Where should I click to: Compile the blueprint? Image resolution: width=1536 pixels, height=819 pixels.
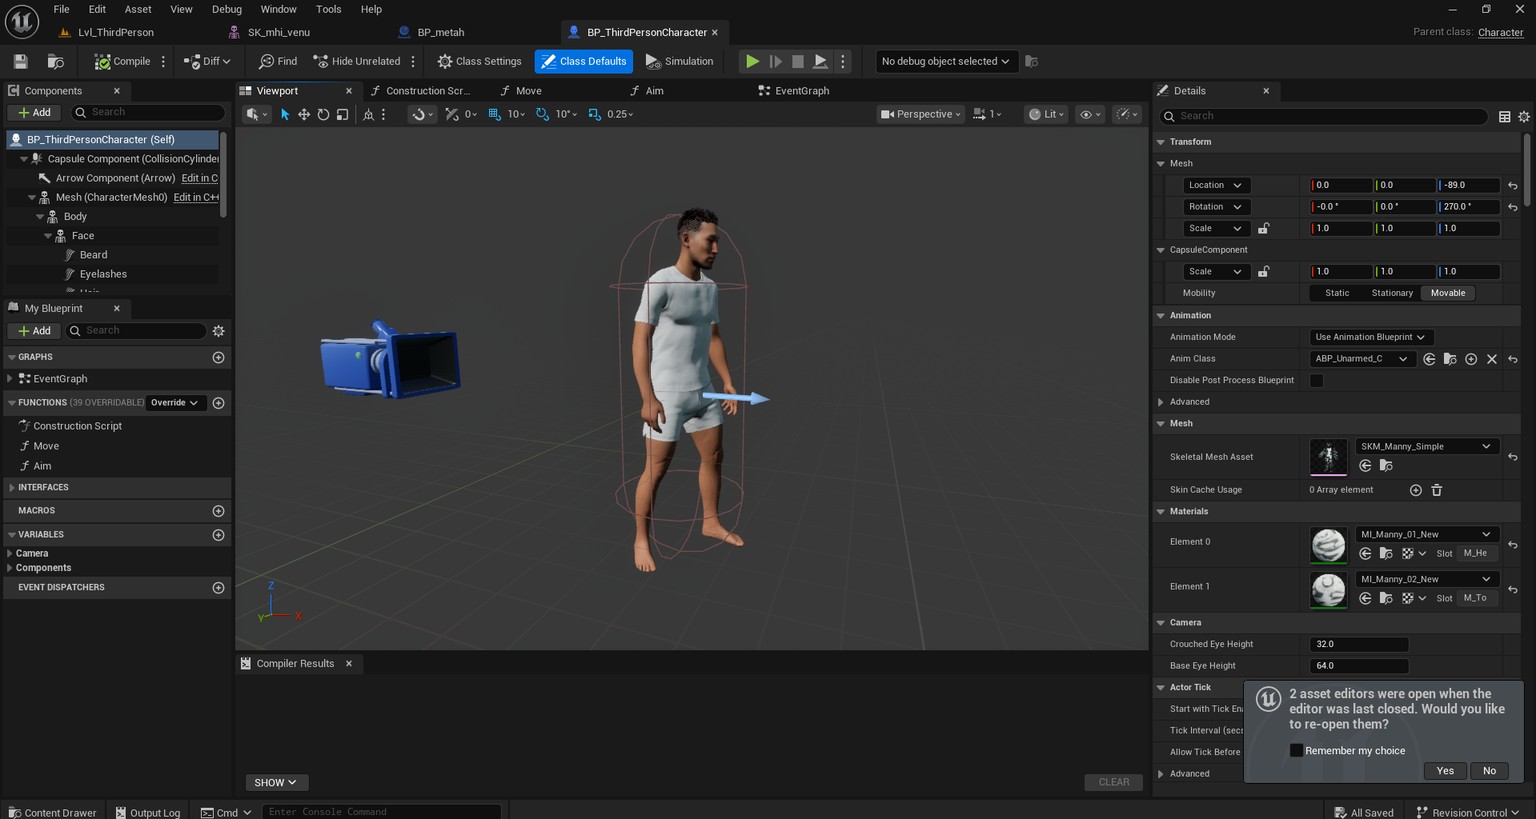point(122,61)
